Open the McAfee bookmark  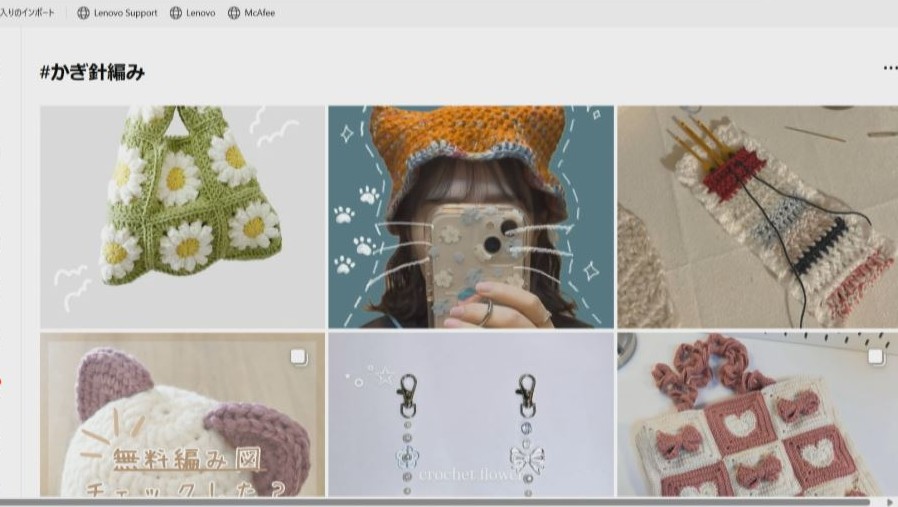pyautogui.click(x=251, y=13)
